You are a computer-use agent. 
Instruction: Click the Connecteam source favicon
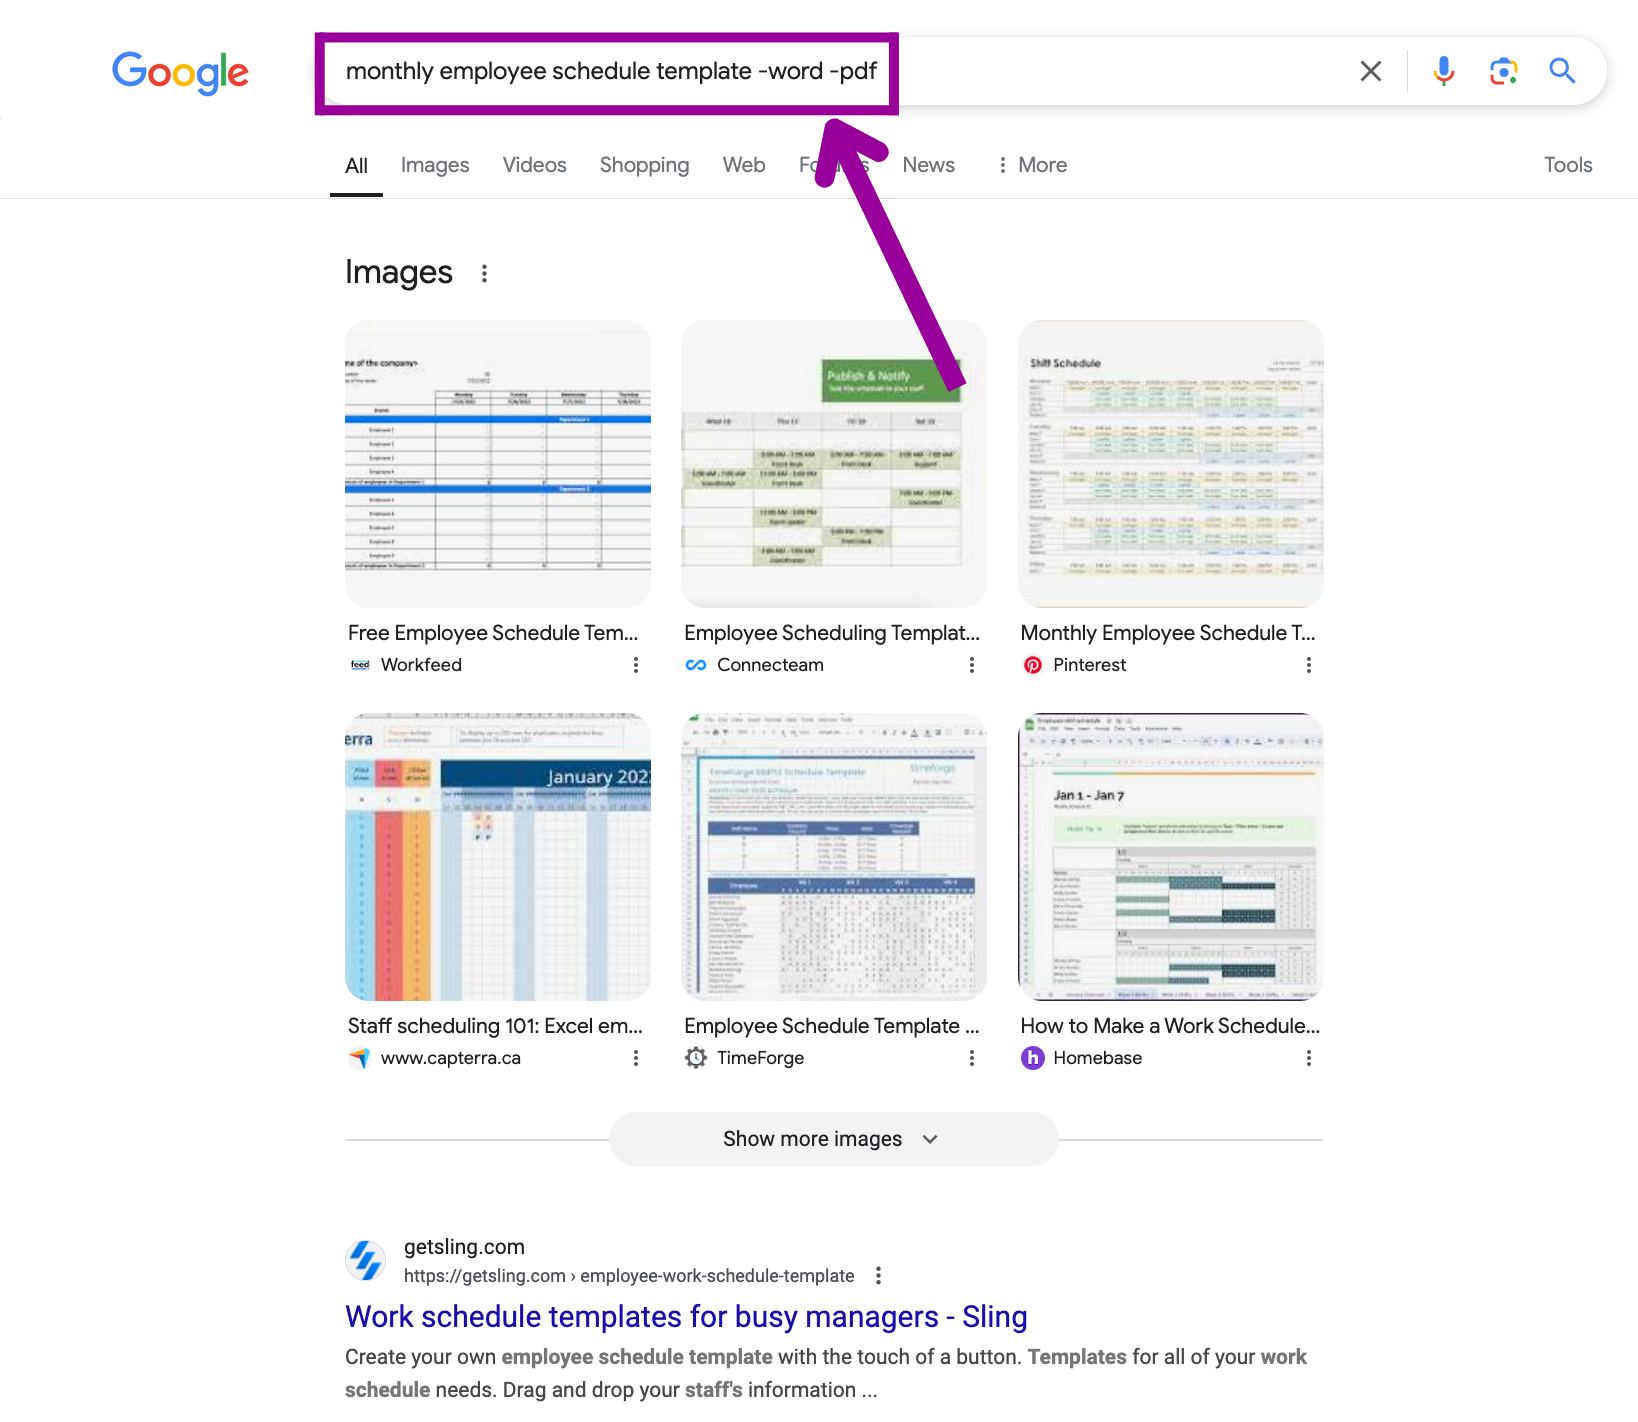point(696,665)
